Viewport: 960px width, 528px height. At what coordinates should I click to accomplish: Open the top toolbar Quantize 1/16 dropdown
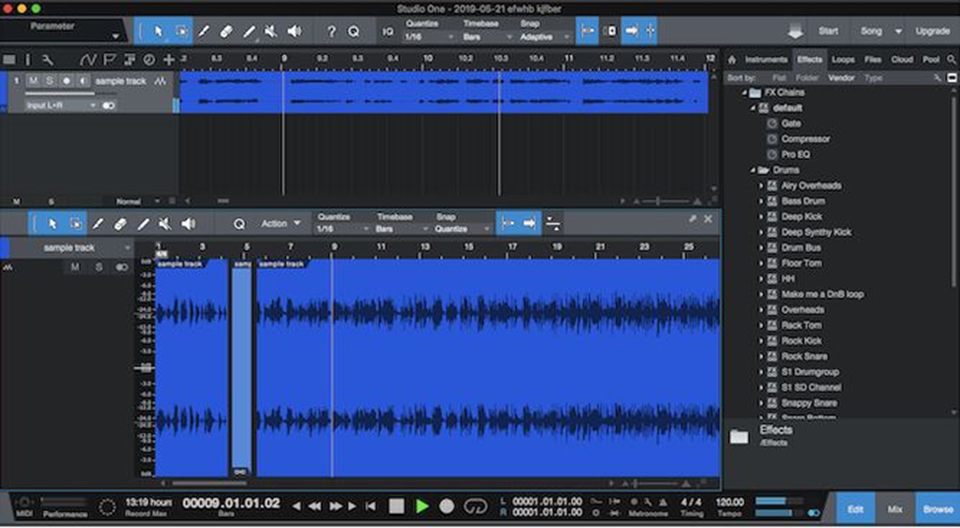pyautogui.click(x=427, y=37)
